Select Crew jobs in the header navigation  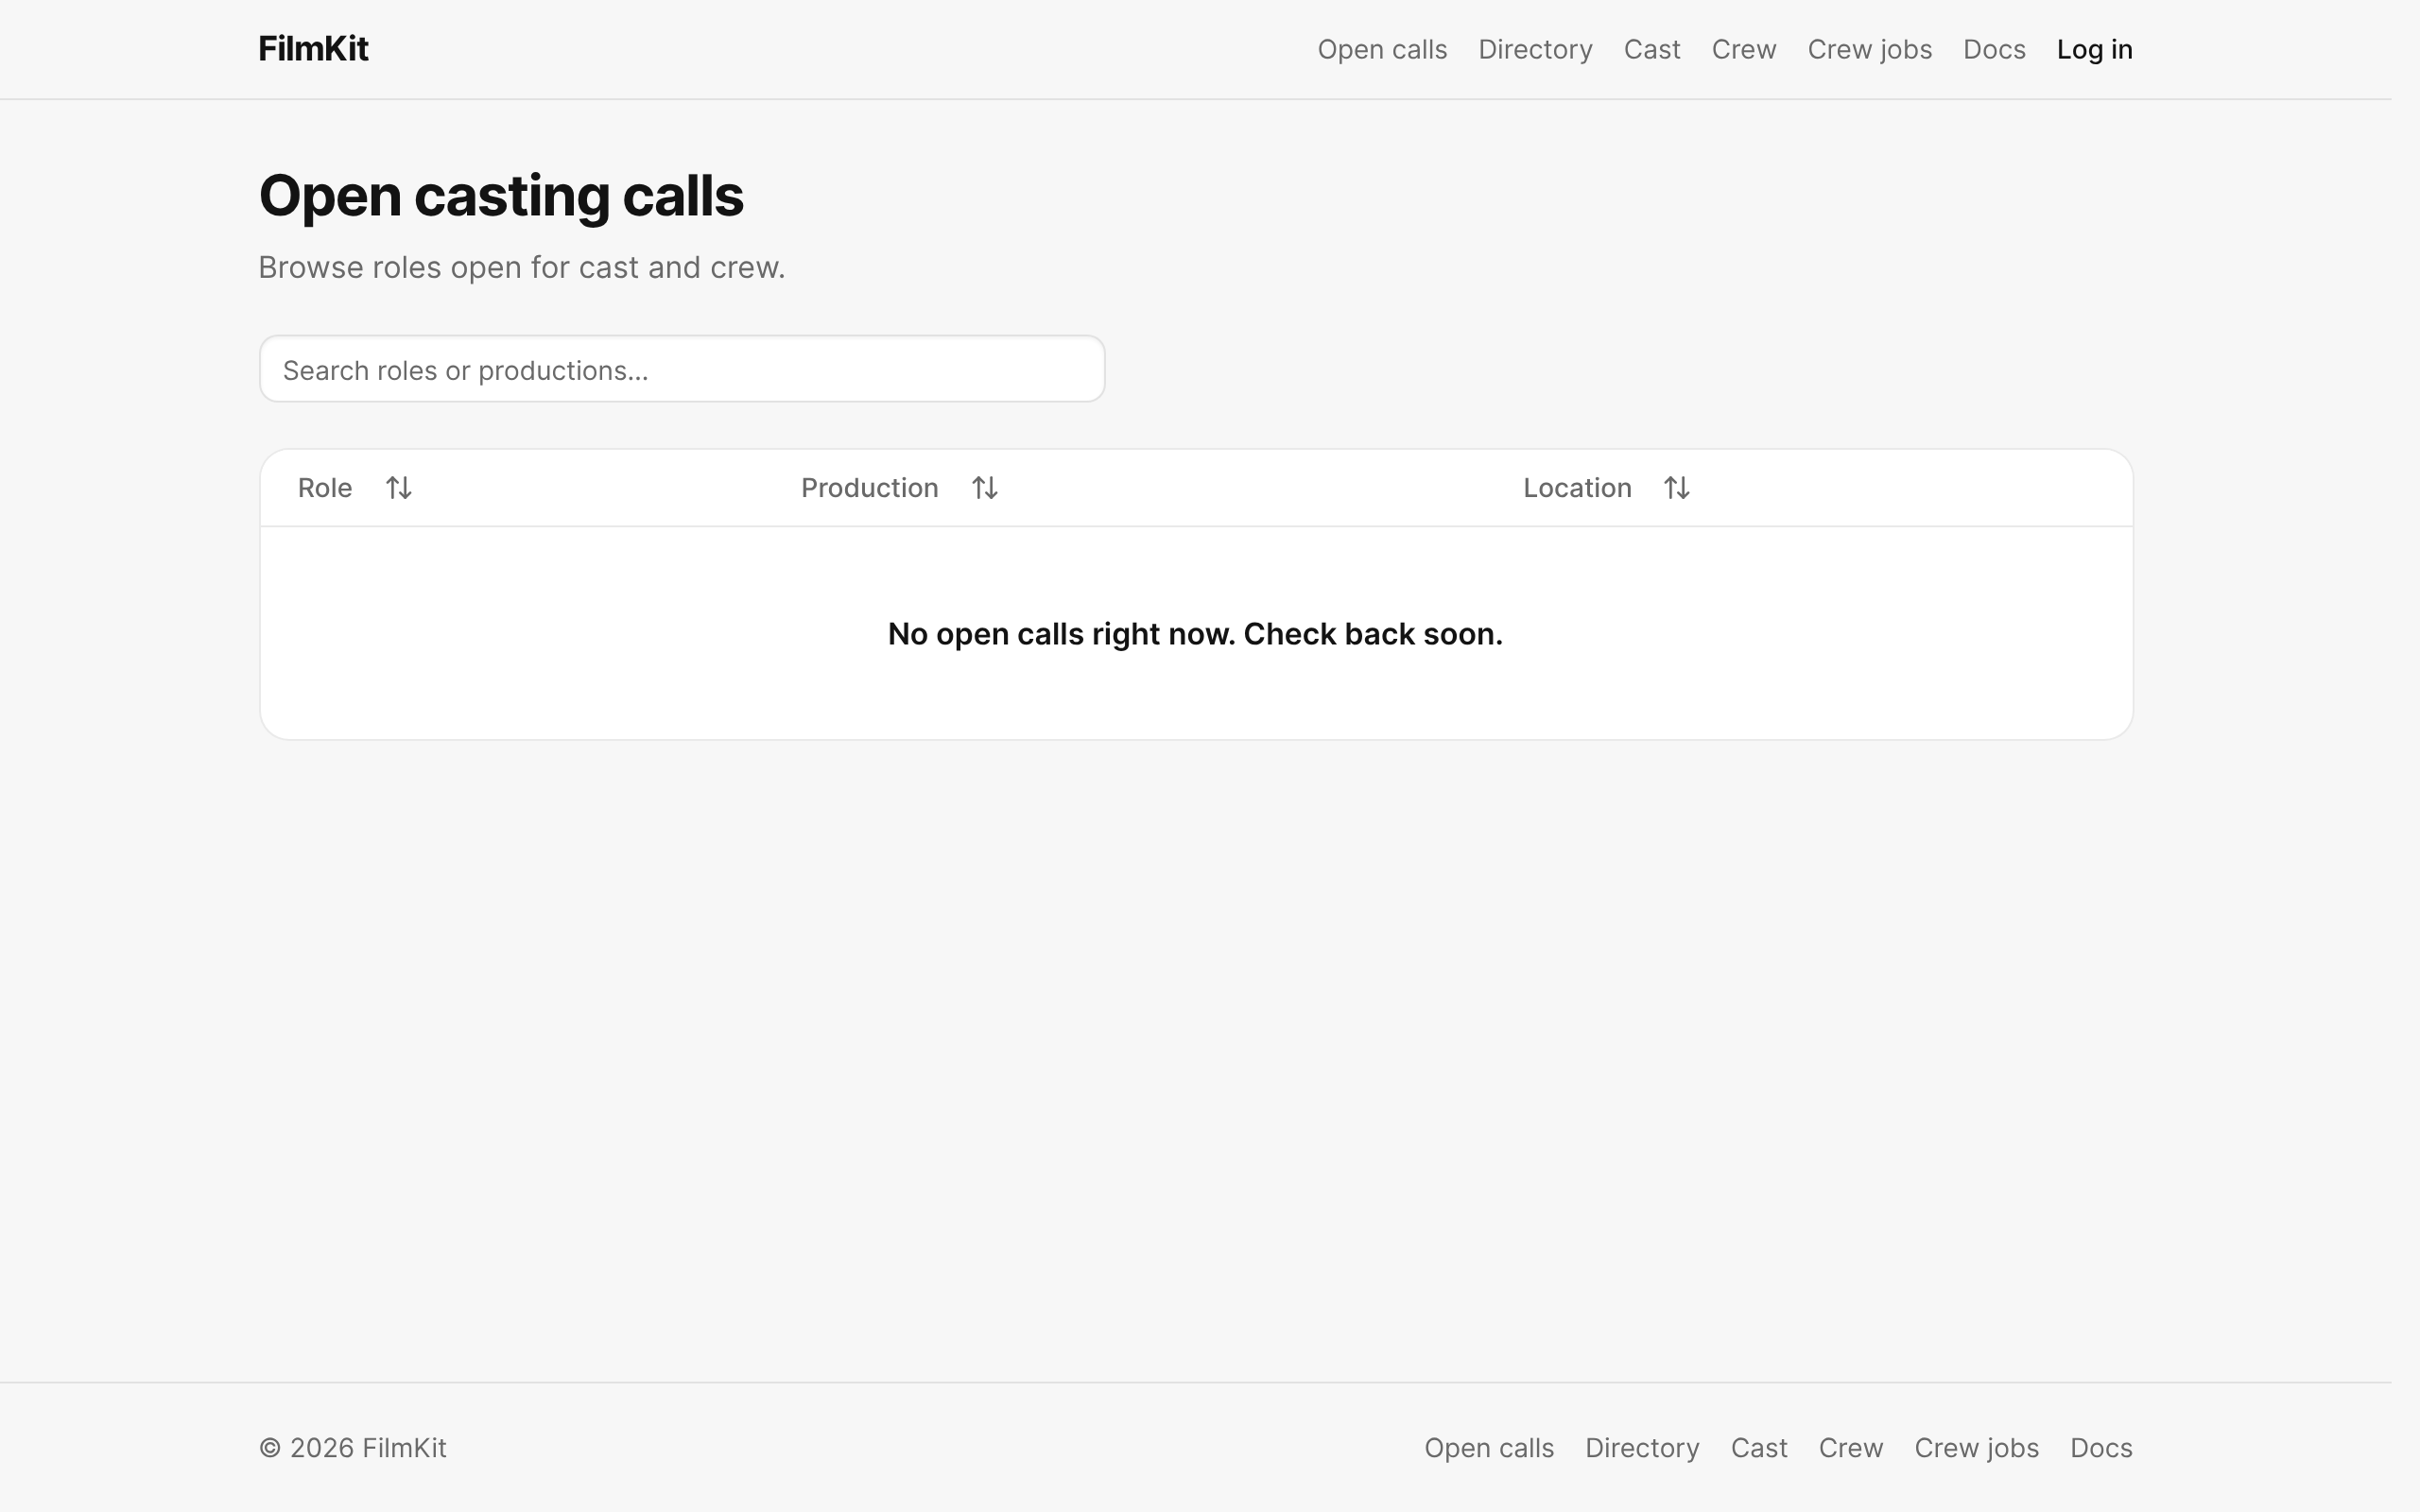[x=1869, y=49]
